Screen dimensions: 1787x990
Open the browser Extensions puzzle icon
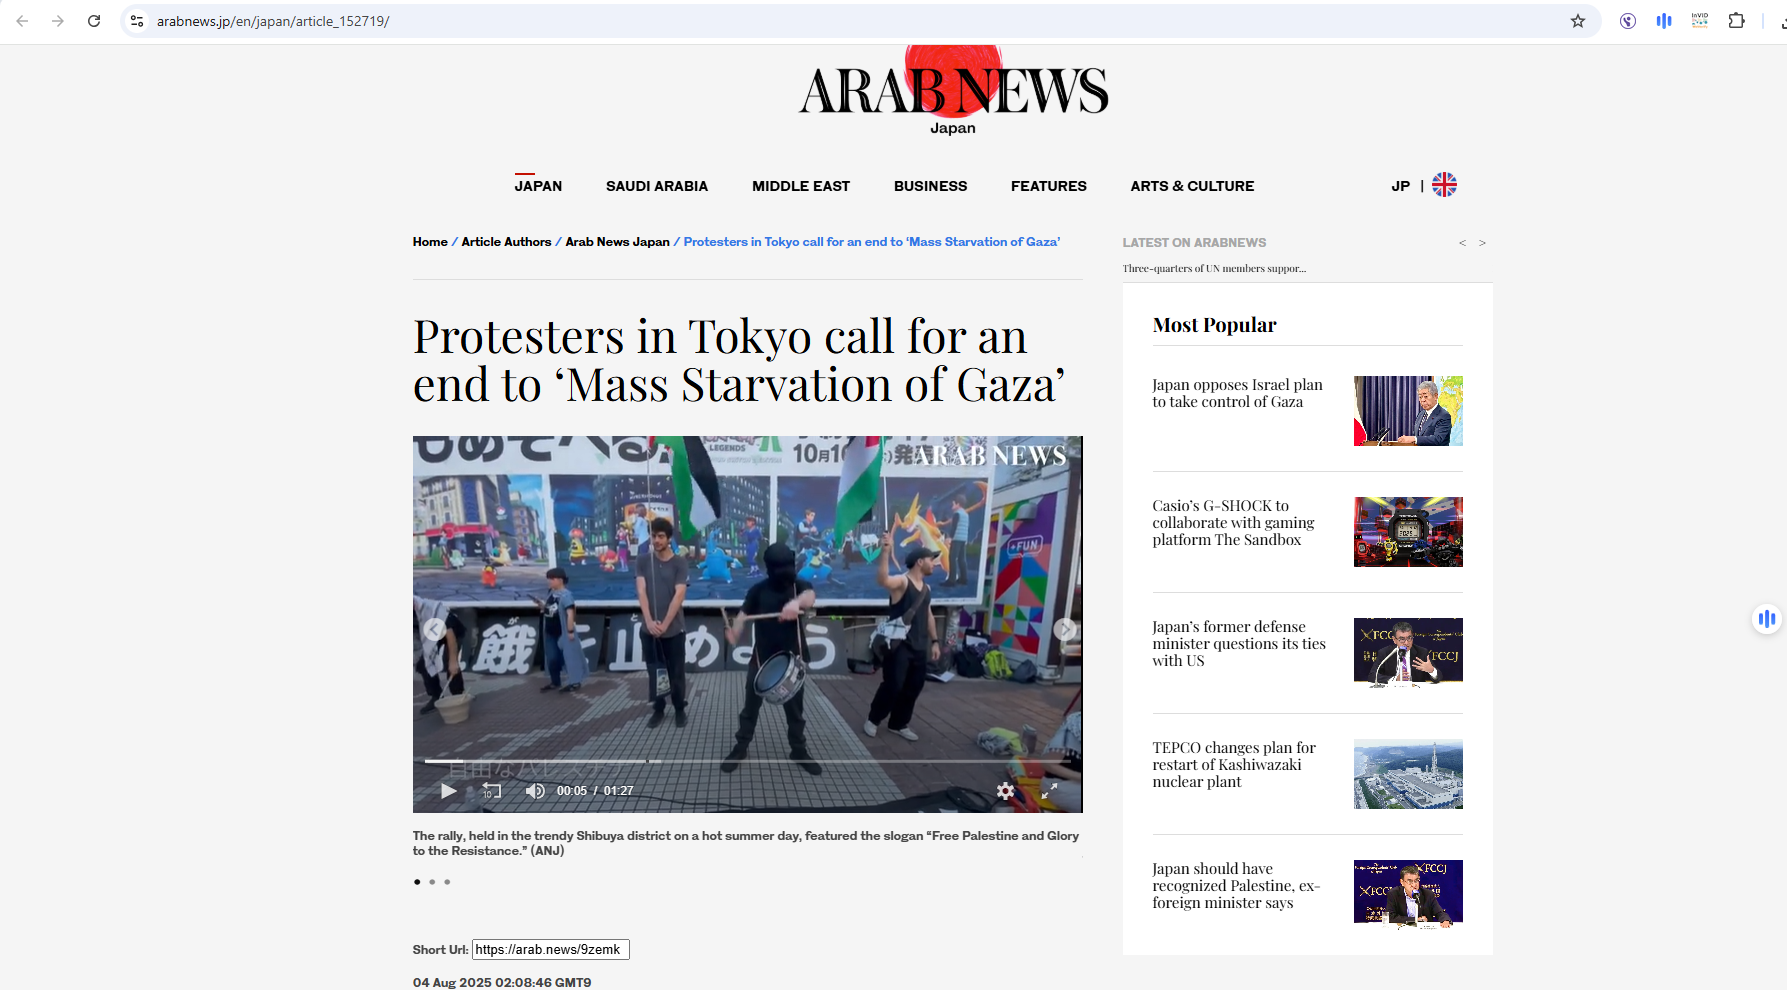pos(1737,20)
